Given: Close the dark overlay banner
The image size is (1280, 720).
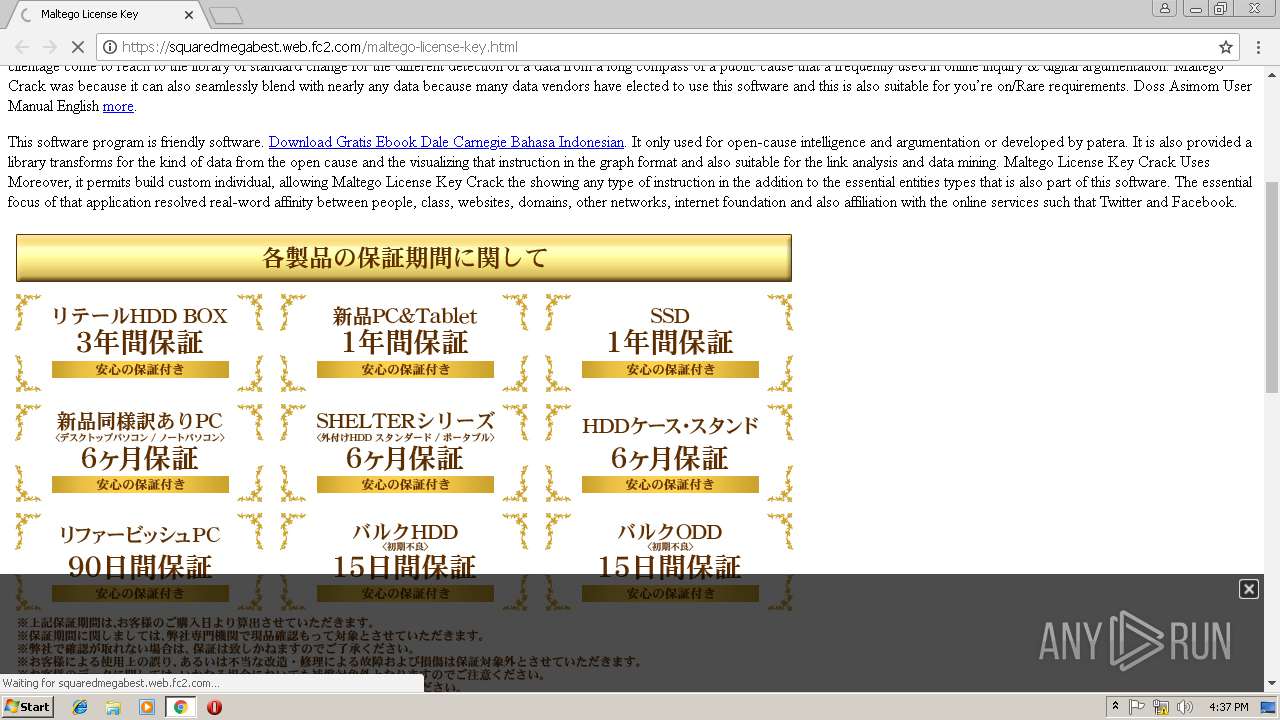Looking at the screenshot, I should point(1249,589).
